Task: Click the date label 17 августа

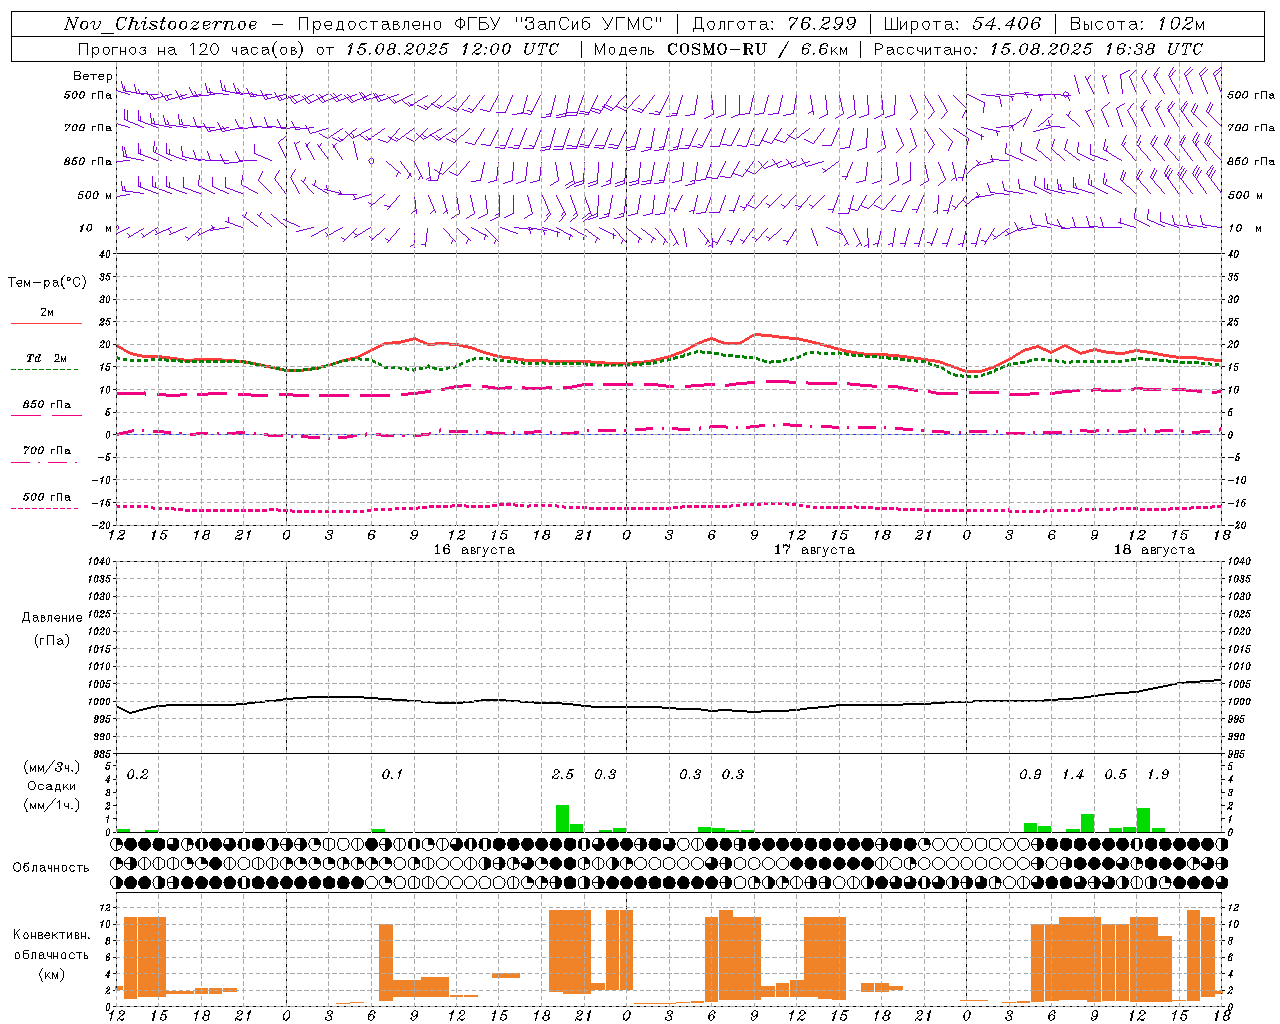Action: (x=814, y=550)
